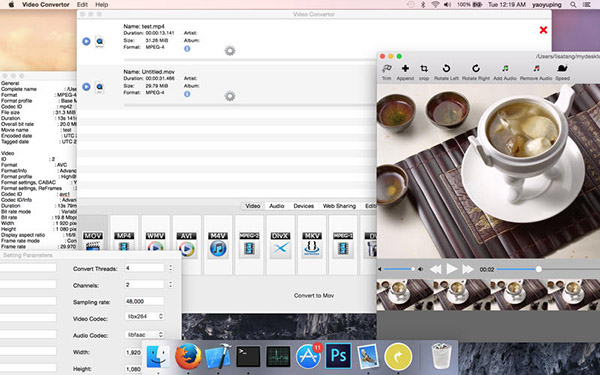Screen dimensions: 600x375
Task: Rewind video in editor window
Action: 435,269
